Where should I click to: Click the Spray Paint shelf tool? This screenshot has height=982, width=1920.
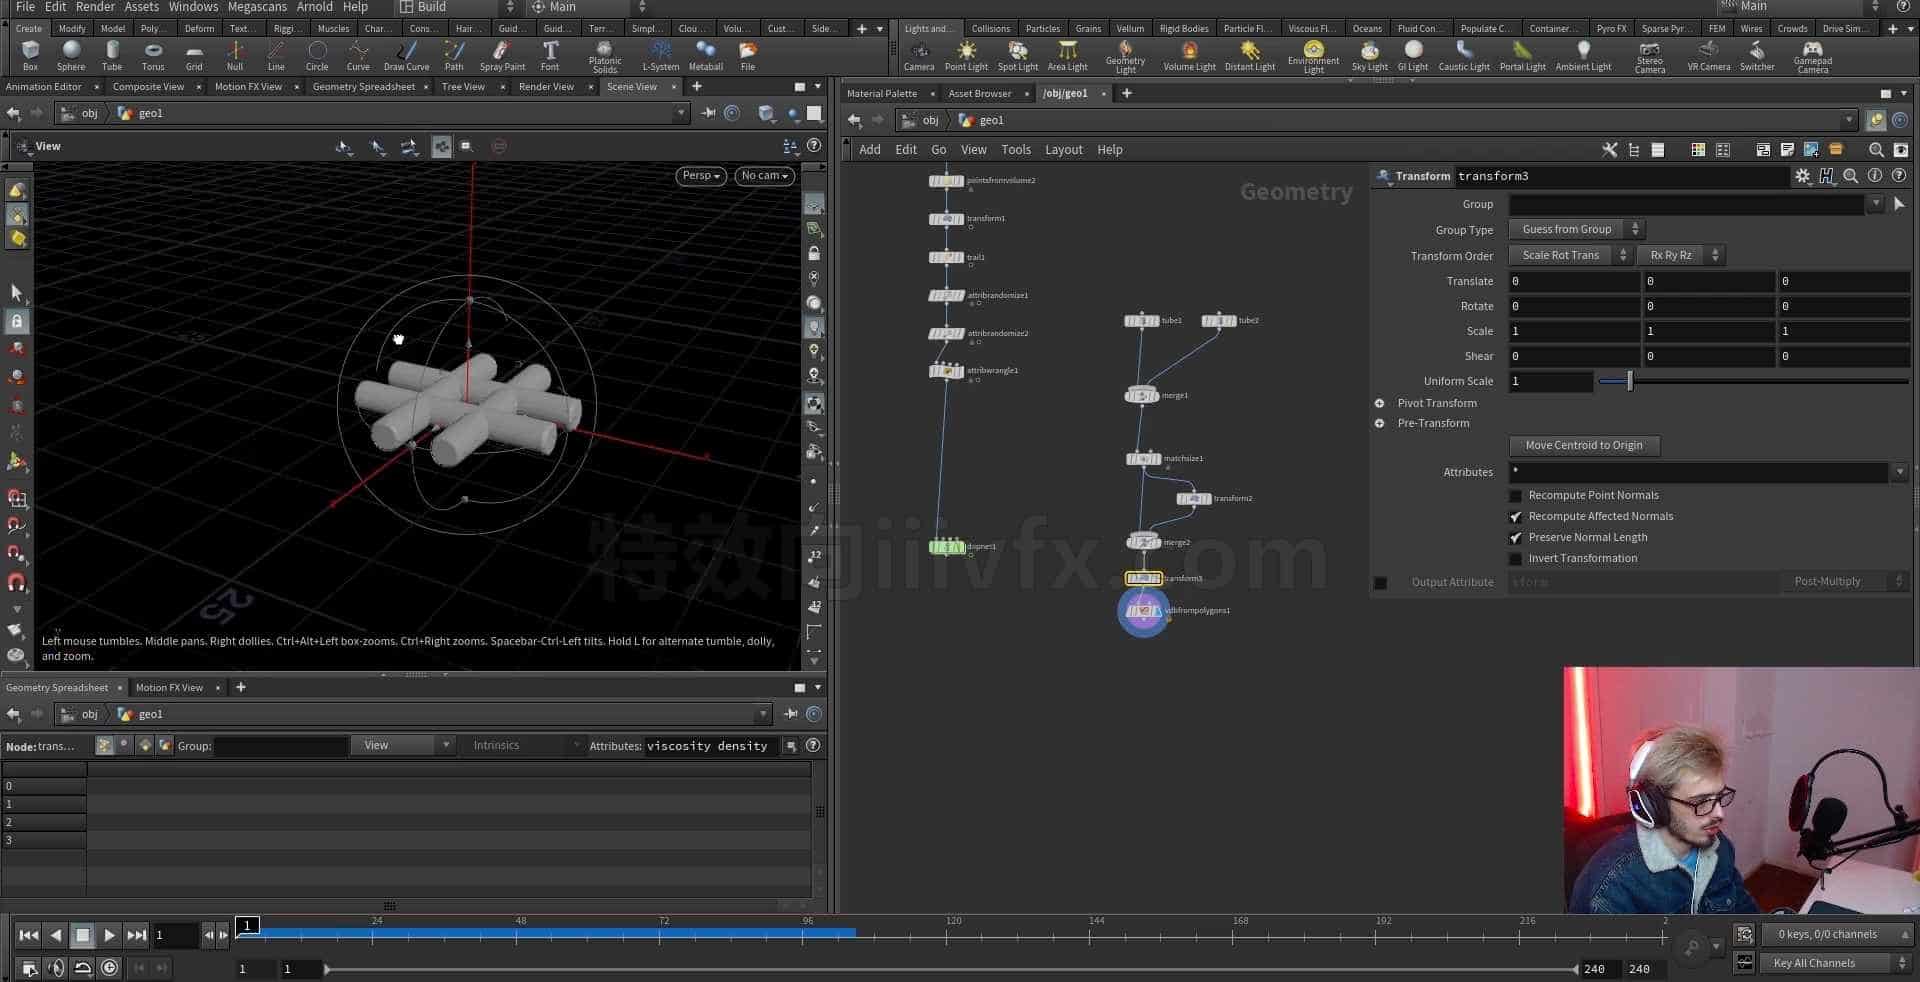pos(502,55)
